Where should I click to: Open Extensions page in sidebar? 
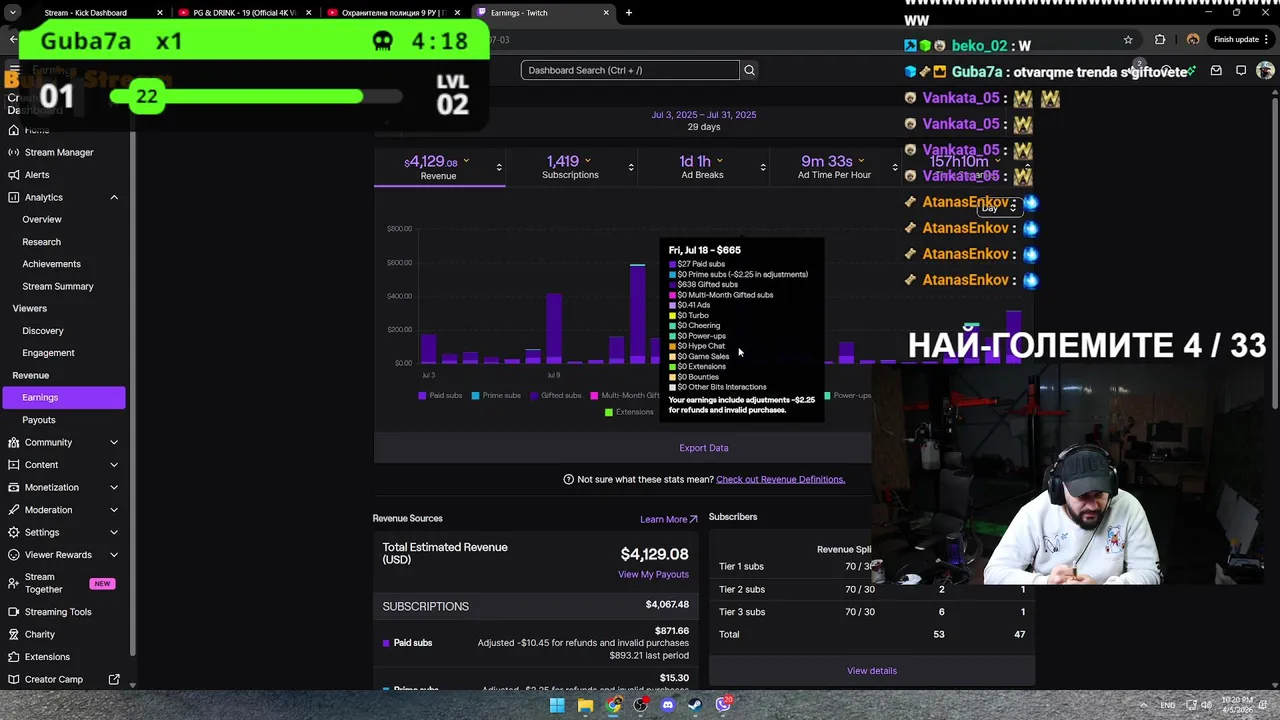click(47, 657)
